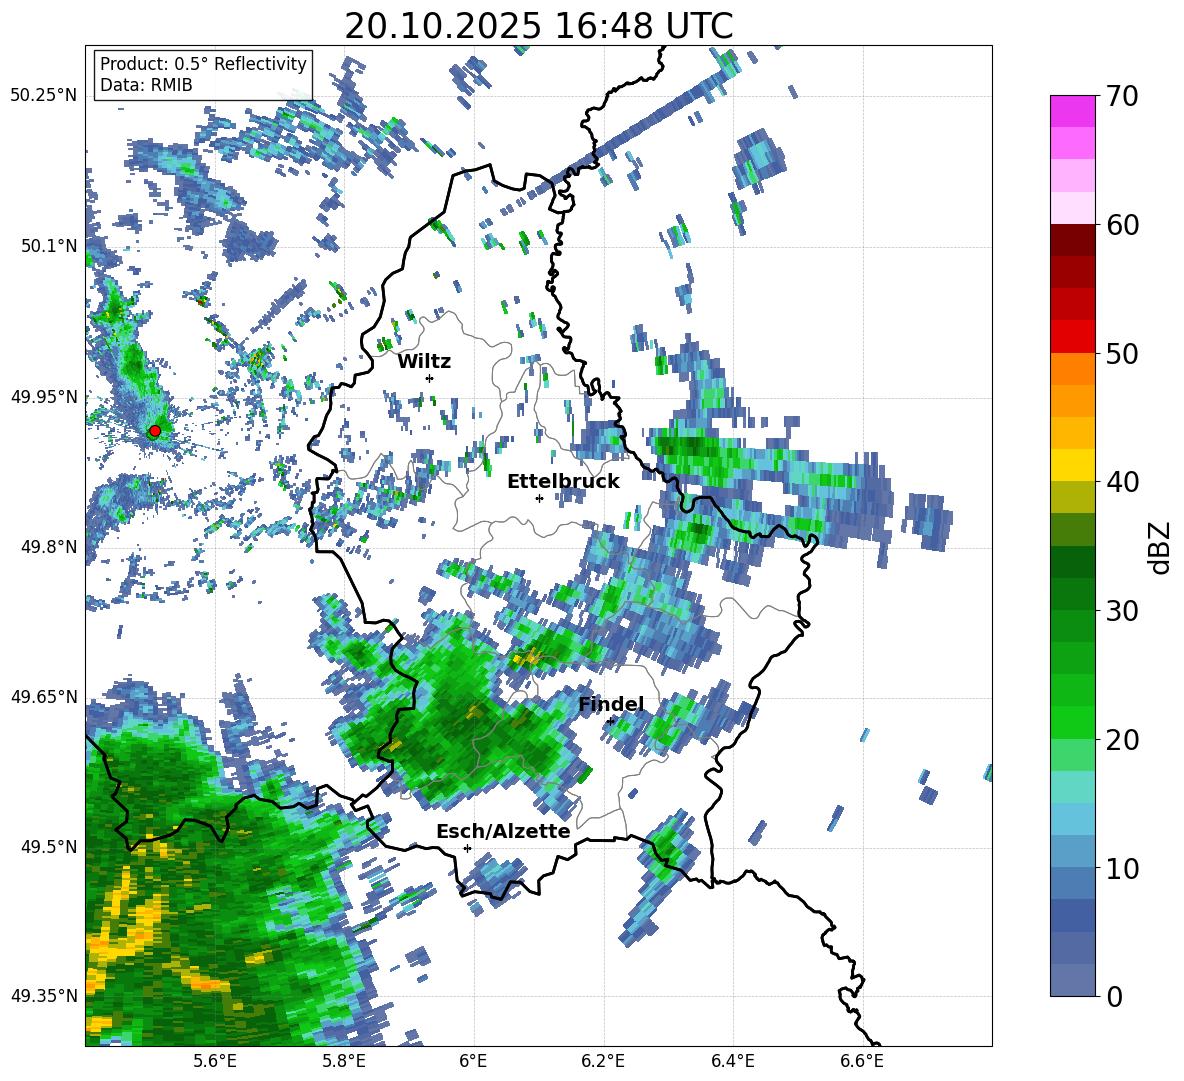Click the colorbar tick value 70
The width and height of the screenshot is (1184, 1081).
click(1123, 97)
